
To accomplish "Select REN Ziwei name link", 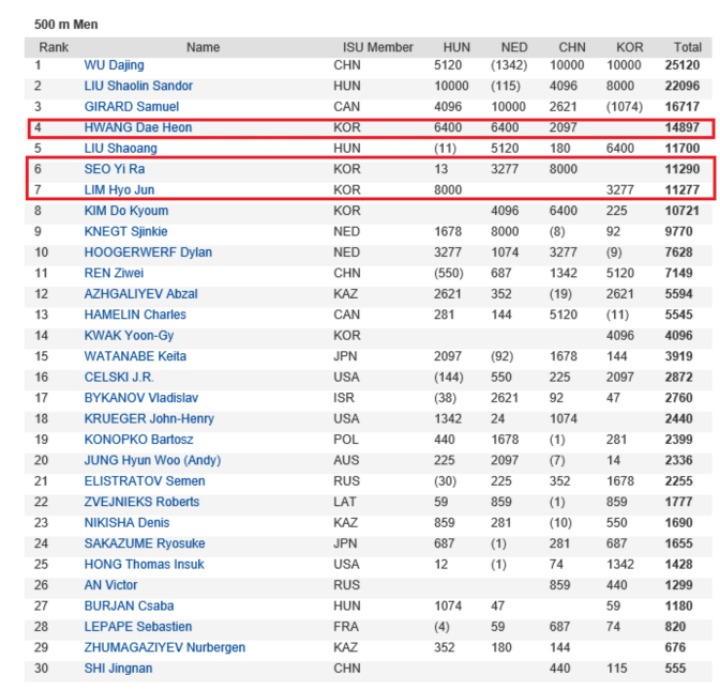I will tap(114, 273).
